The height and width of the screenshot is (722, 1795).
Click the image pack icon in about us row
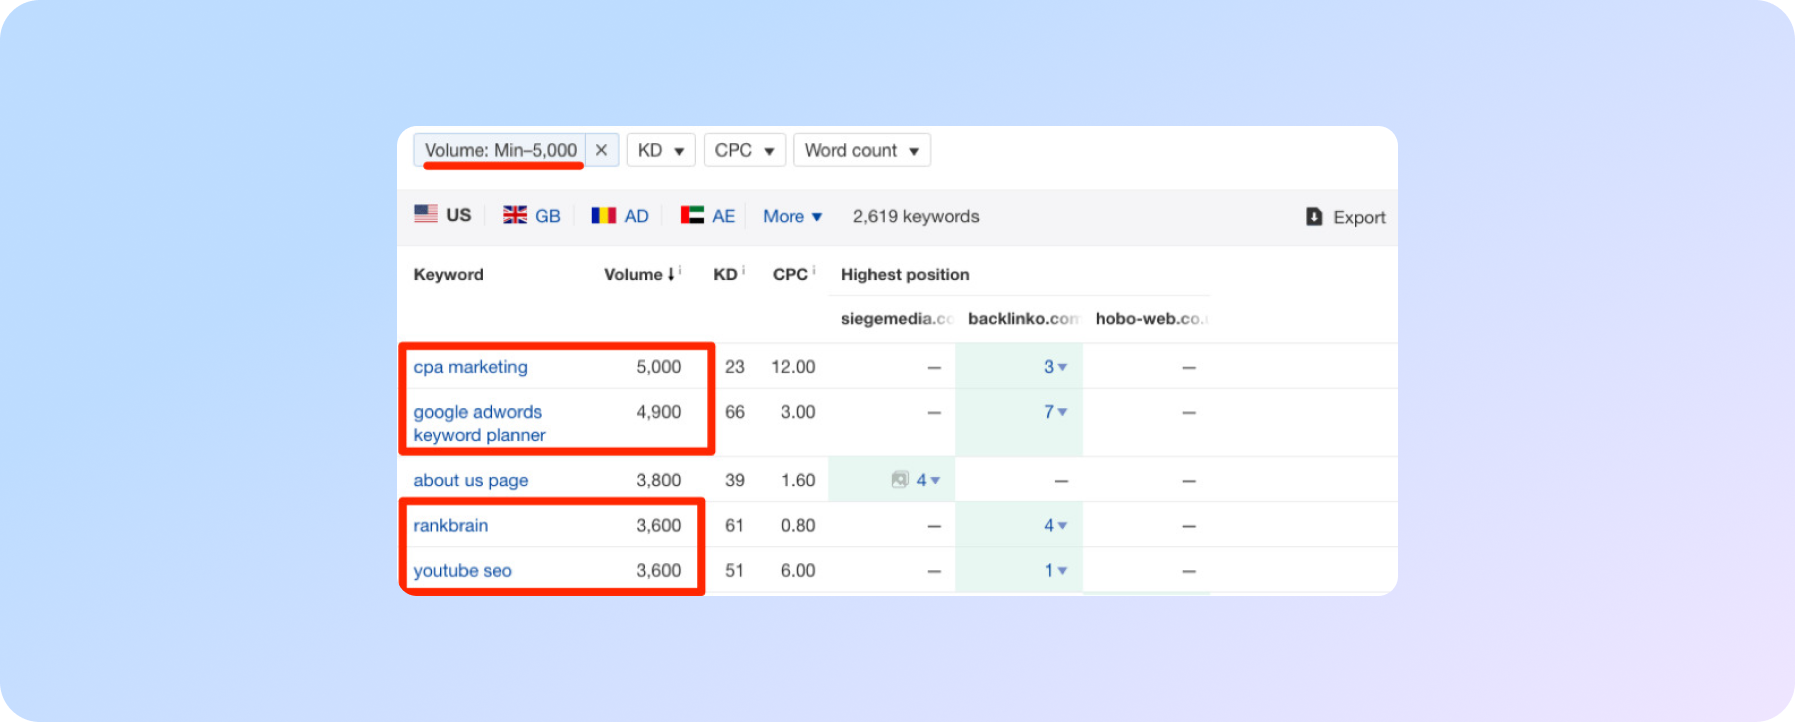point(900,480)
